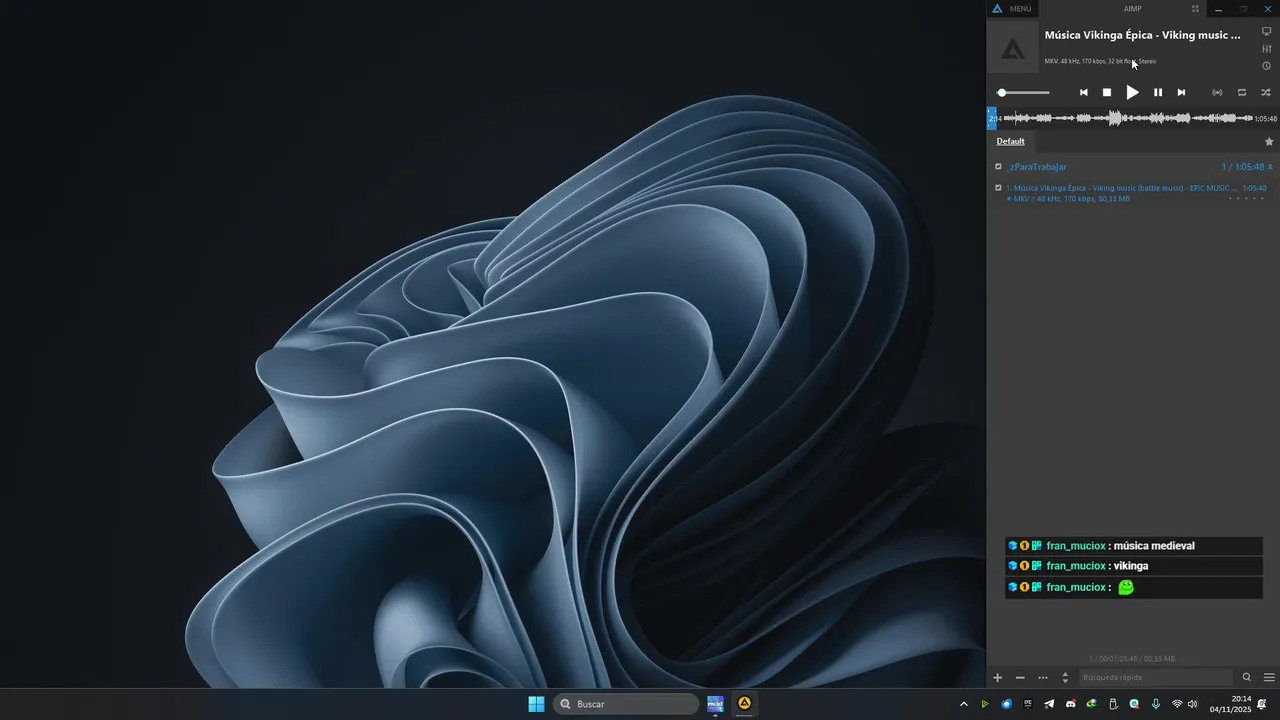Click the star bookmarks icon
1280x720 pixels.
pyautogui.click(x=1269, y=142)
